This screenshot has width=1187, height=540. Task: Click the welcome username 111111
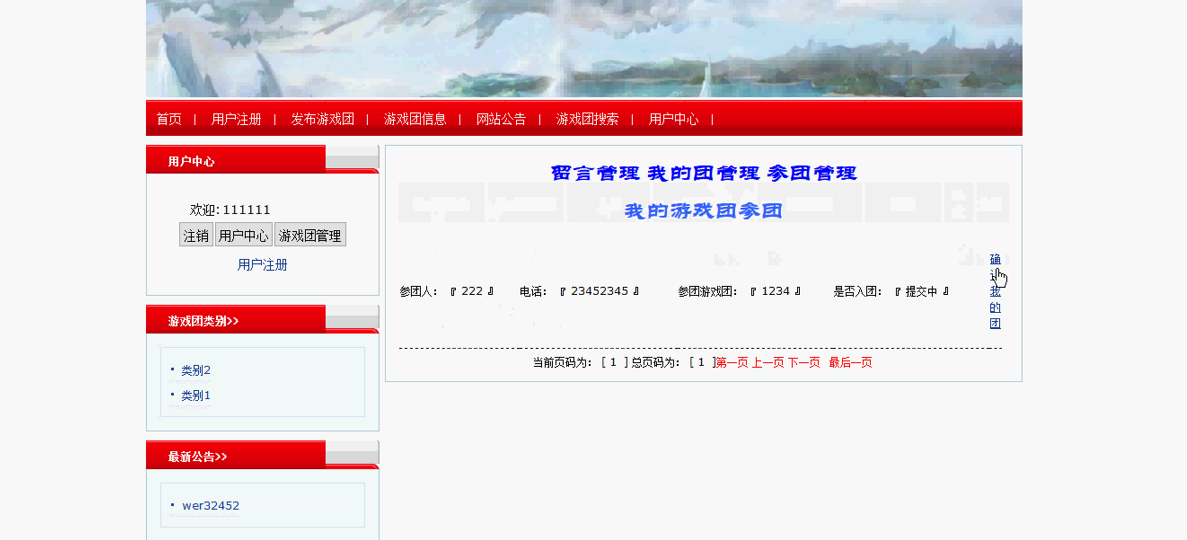point(247,210)
